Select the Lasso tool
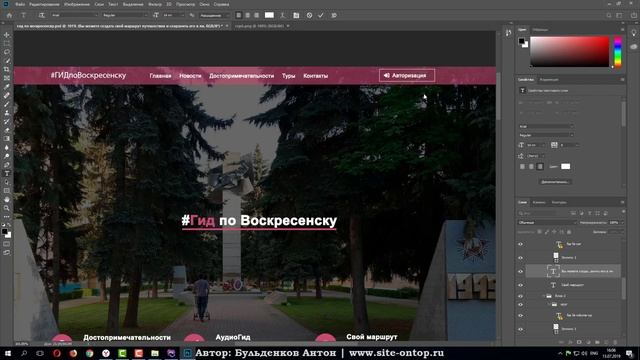Screen dimensions: 640x360 7,52
